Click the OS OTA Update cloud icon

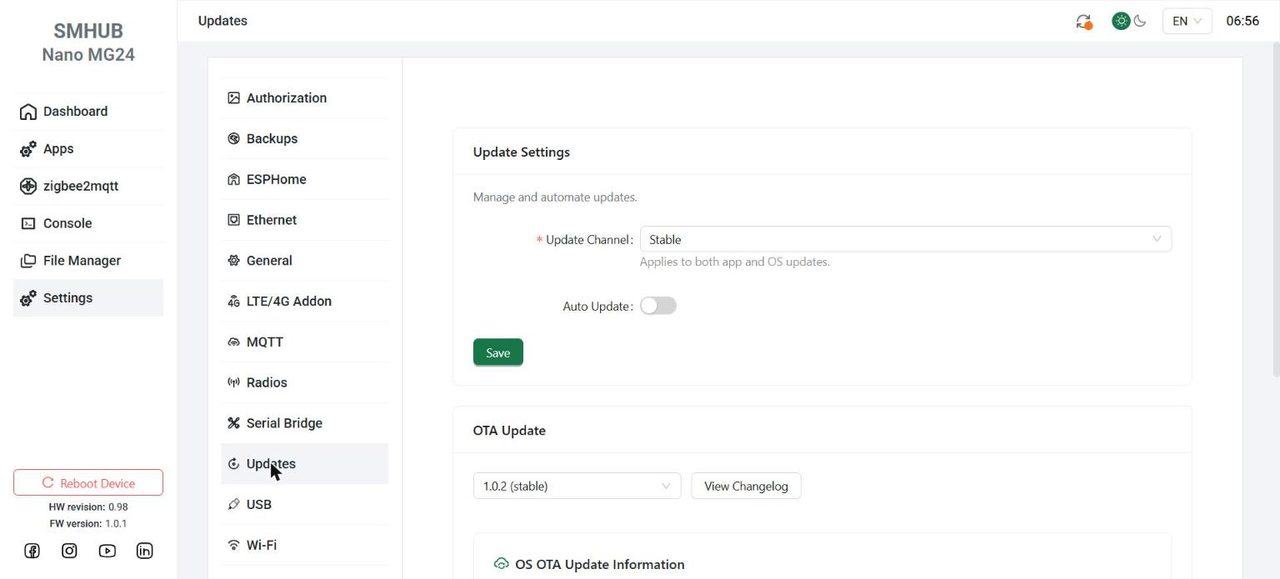click(502, 564)
